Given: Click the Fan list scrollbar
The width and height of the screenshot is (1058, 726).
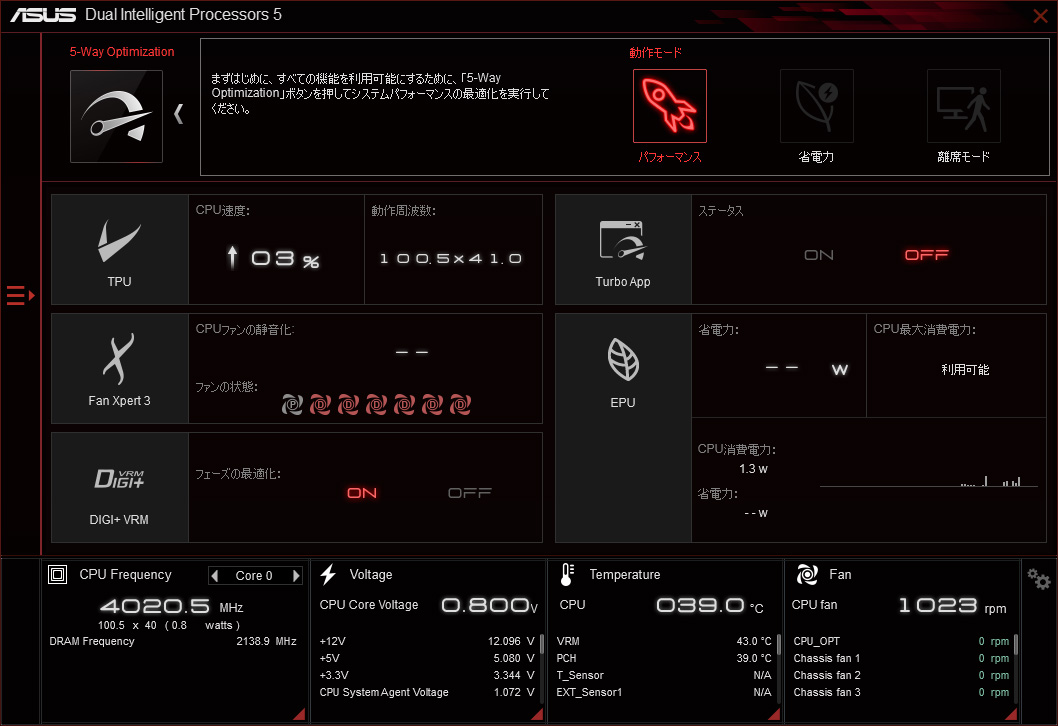Looking at the screenshot, I should 1015,644.
